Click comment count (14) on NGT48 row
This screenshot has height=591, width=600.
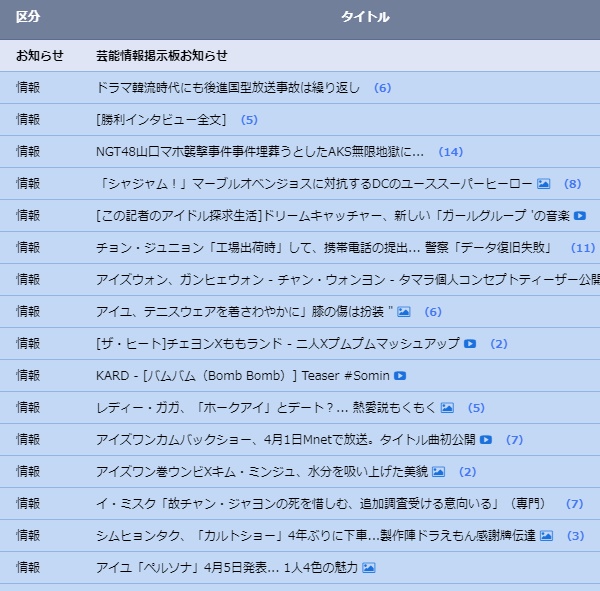(451, 152)
